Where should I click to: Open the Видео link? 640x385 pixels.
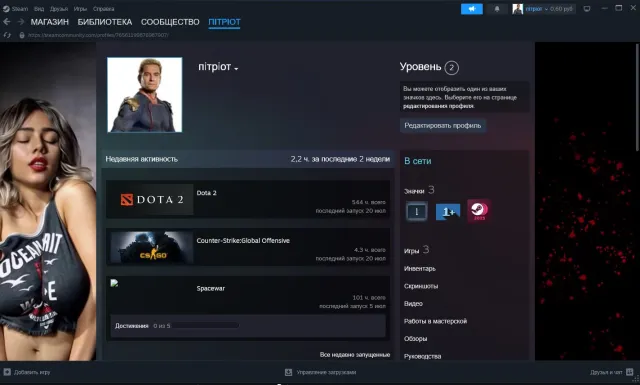click(413, 304)
